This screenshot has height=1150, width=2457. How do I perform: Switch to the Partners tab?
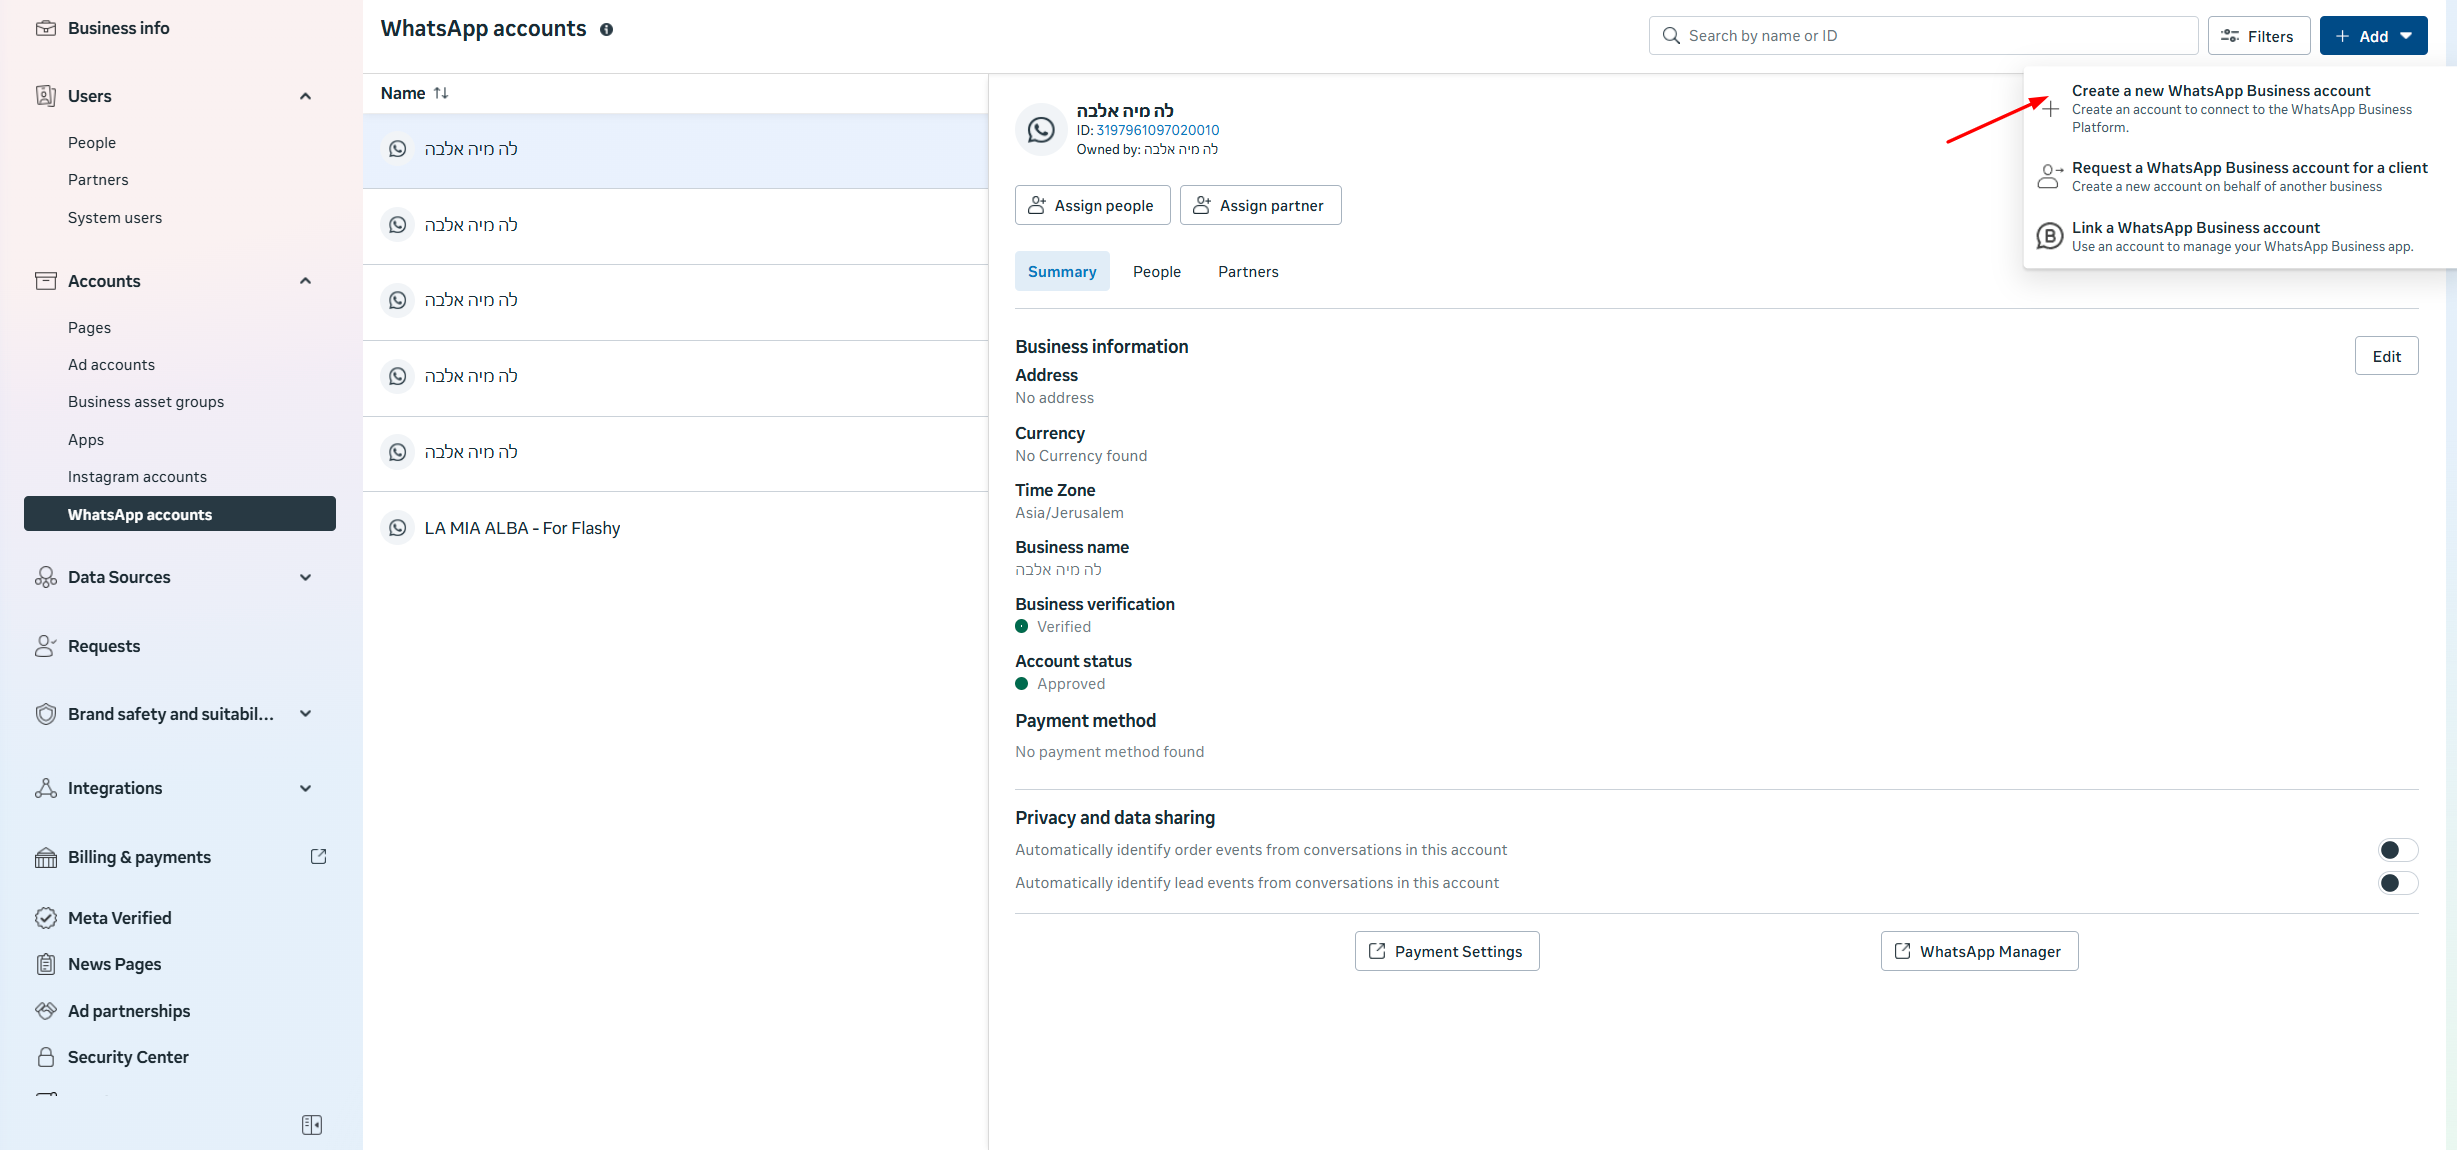click(1248, 272)
